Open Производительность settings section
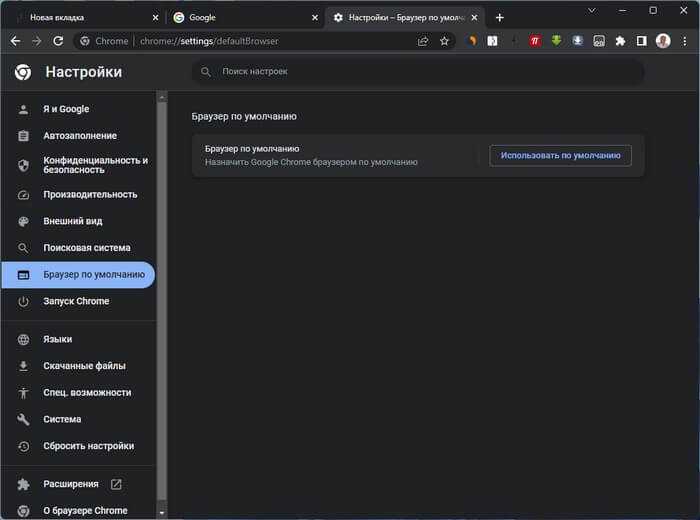This screenshot has height=520, width=700. (x=78, y=195)
